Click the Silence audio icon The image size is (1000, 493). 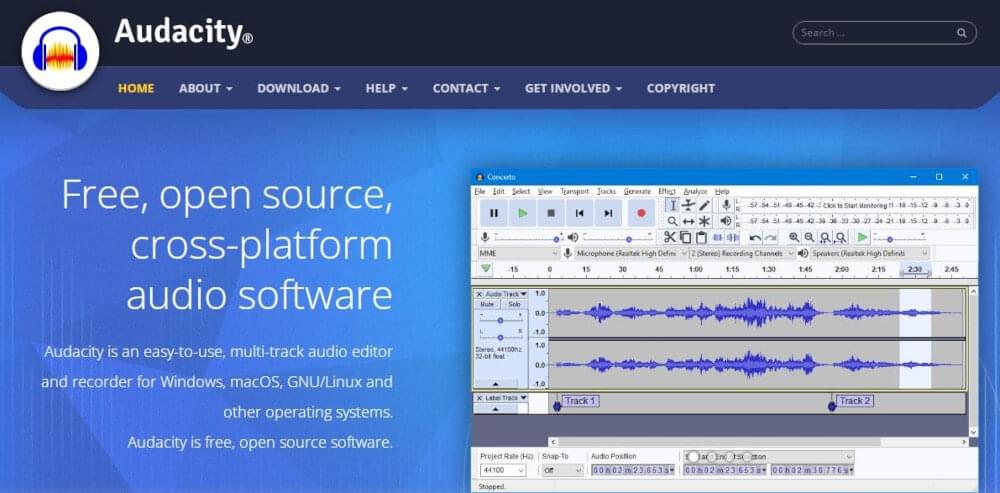[733, 237]
